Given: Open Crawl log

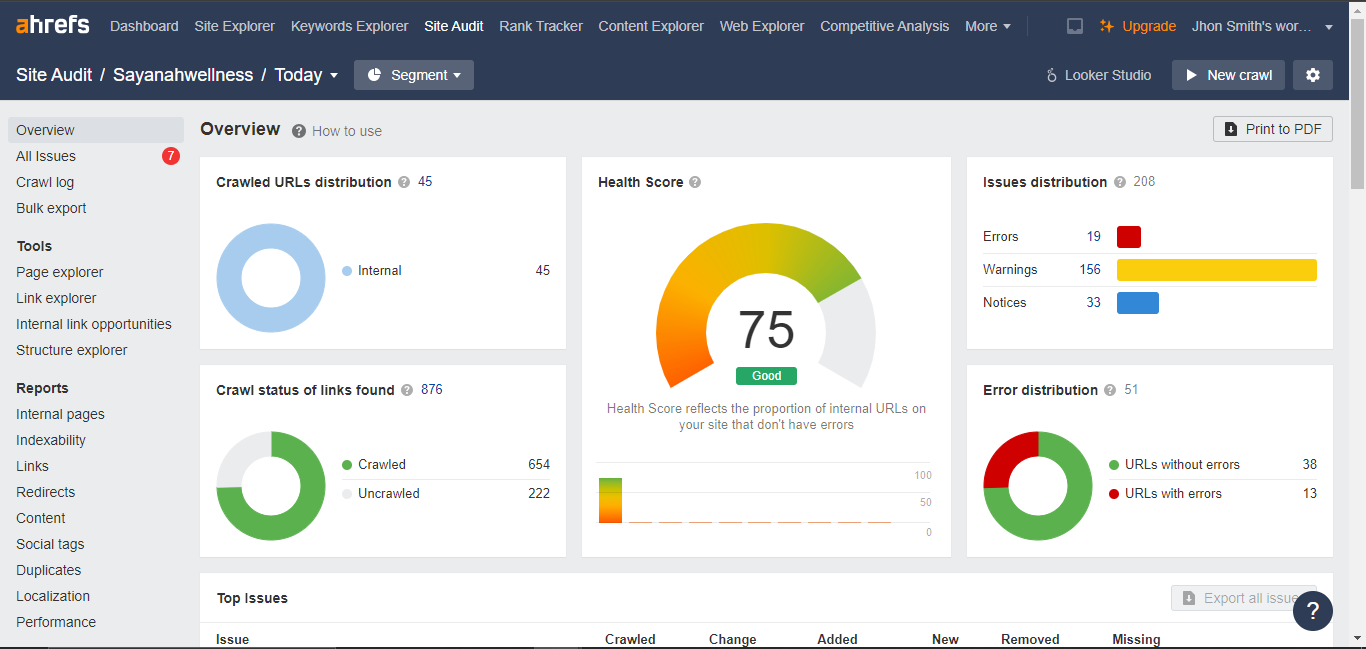Looking at the screenshot, I should point(45,182).
